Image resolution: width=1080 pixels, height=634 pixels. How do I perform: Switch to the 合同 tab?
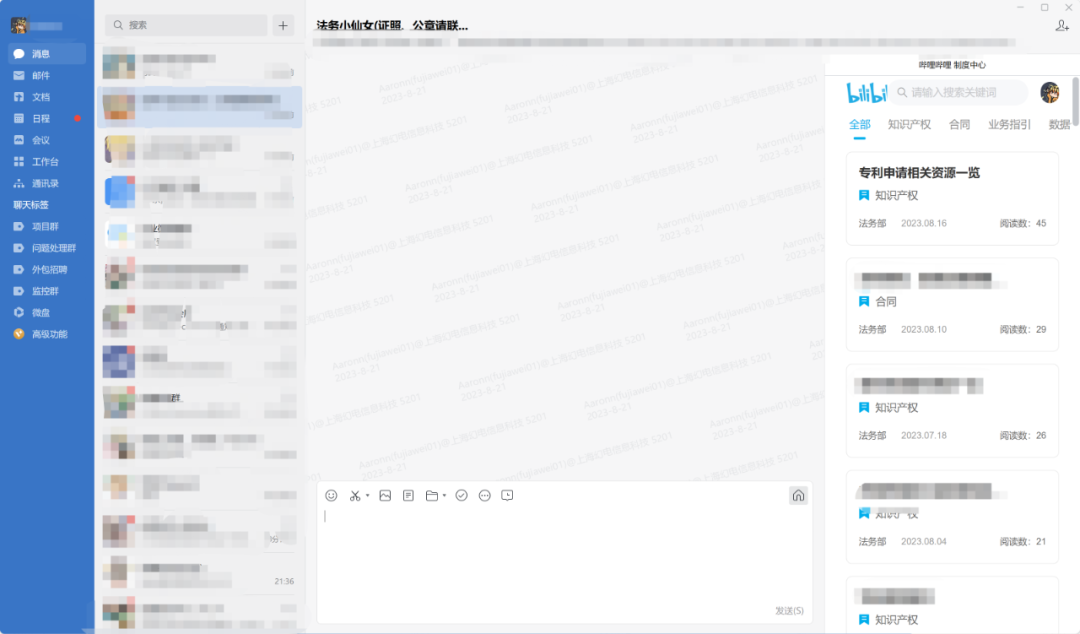coord(959,125)
